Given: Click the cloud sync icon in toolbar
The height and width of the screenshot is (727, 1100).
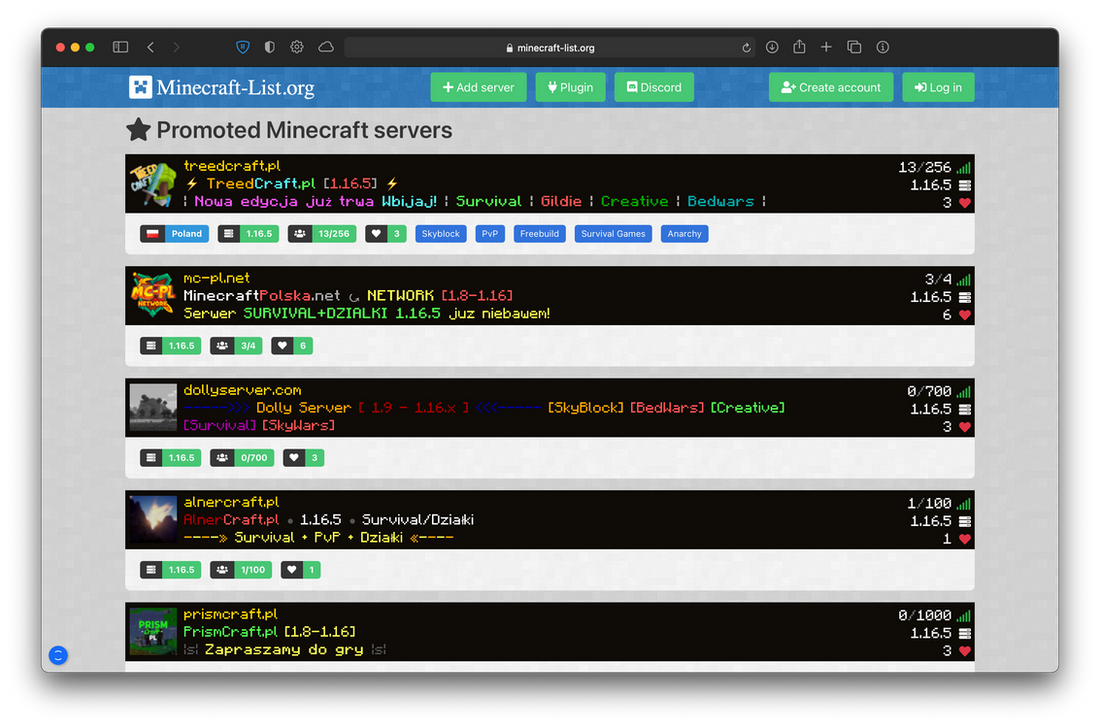Looking at the screenshot, I should coord(324,46).
